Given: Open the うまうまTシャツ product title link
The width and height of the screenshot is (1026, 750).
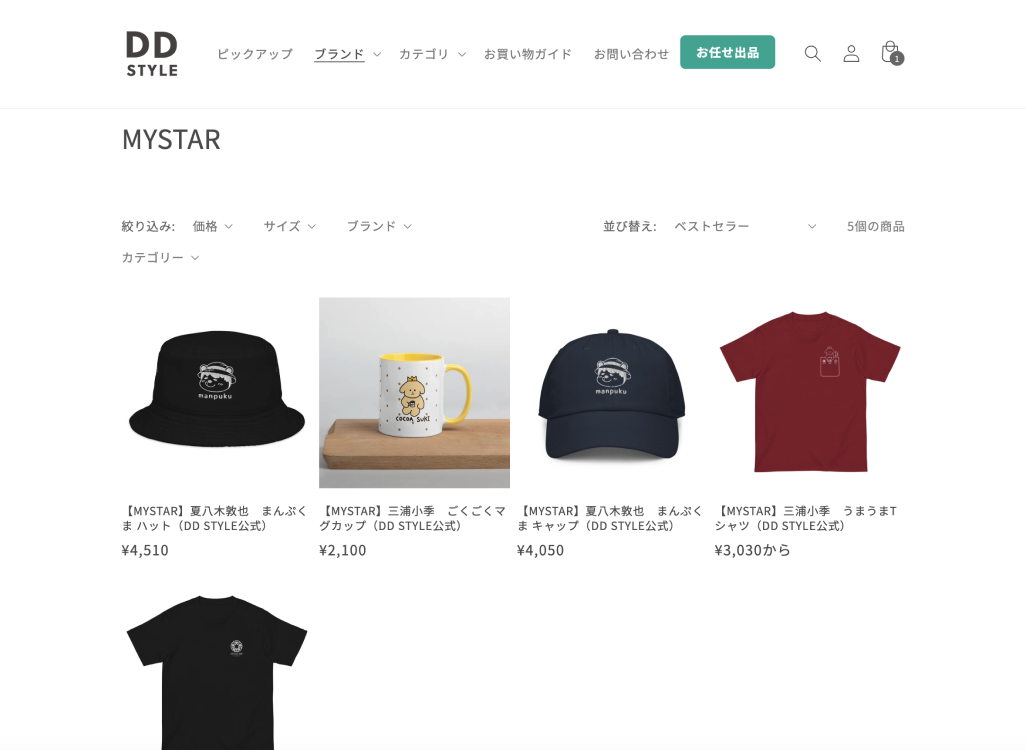Looking at the screenshot, I should (x=805, y=518).
